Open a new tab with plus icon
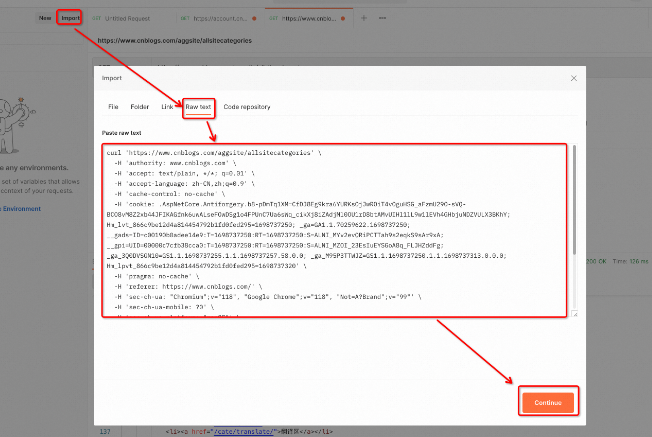Viewport: 652px width, 437px height. (363, 18)
